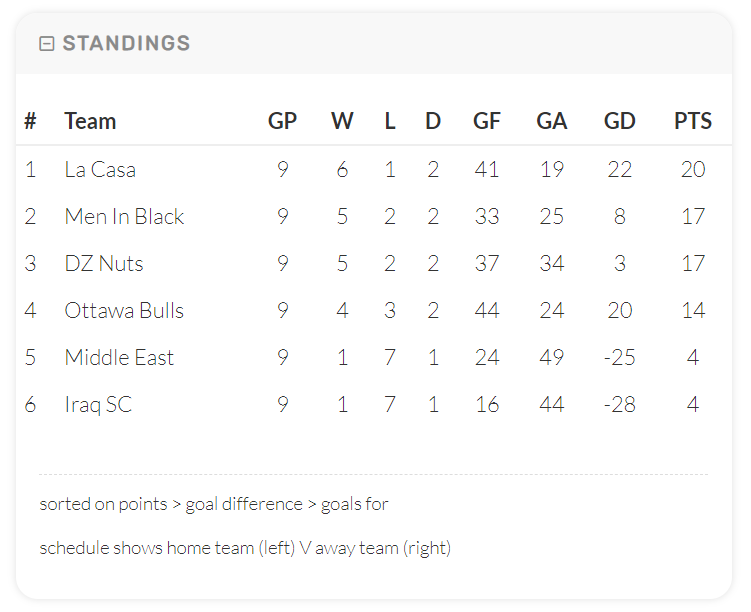Open Ottawa Bulls team details
This screenshot has width=751, height=612.
click(x=124, y=311)
